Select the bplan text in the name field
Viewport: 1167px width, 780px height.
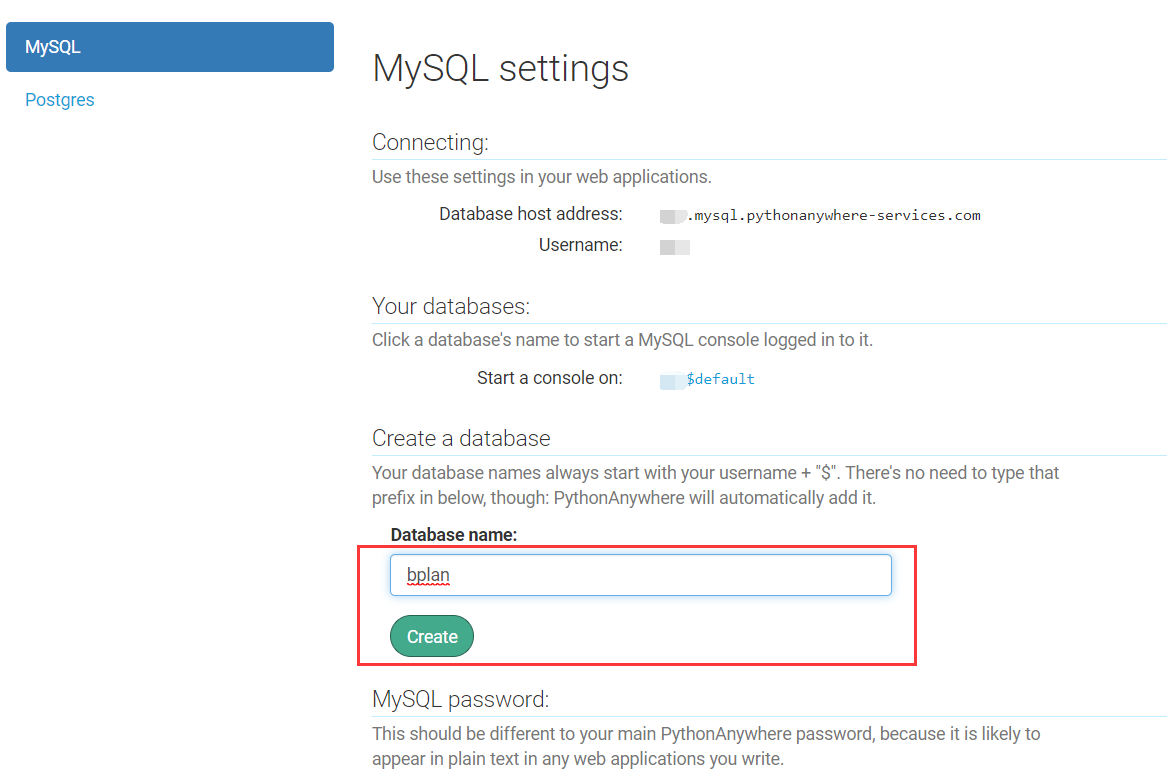pos(428,574)
